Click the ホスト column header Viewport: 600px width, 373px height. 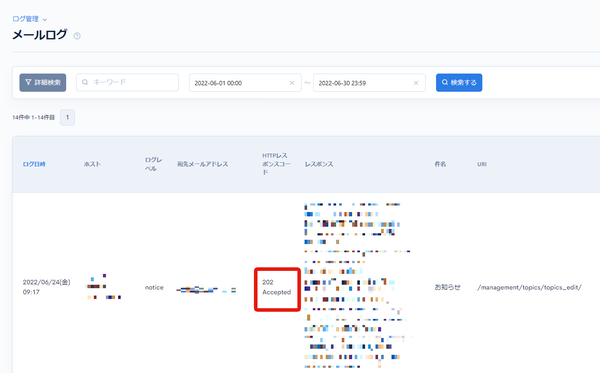(92, 164)
